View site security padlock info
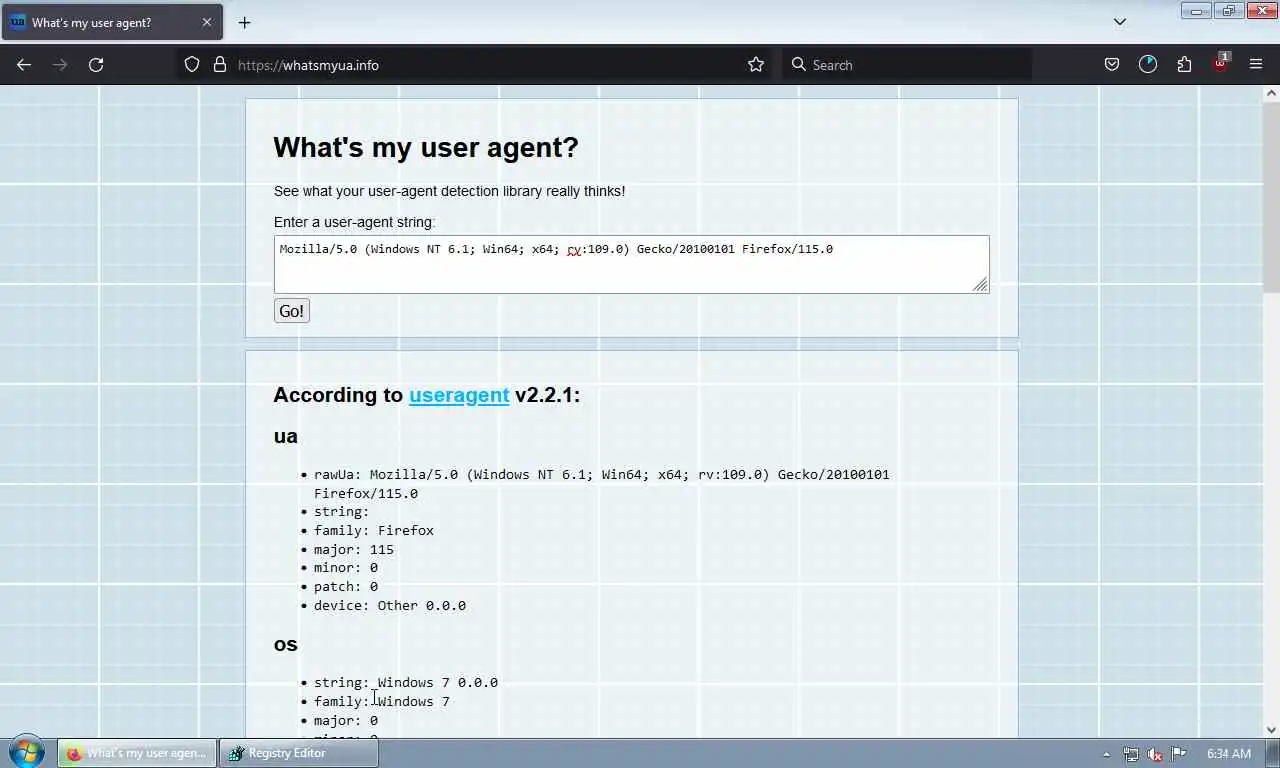The image size is (1280, 768). tap(220, 65)
